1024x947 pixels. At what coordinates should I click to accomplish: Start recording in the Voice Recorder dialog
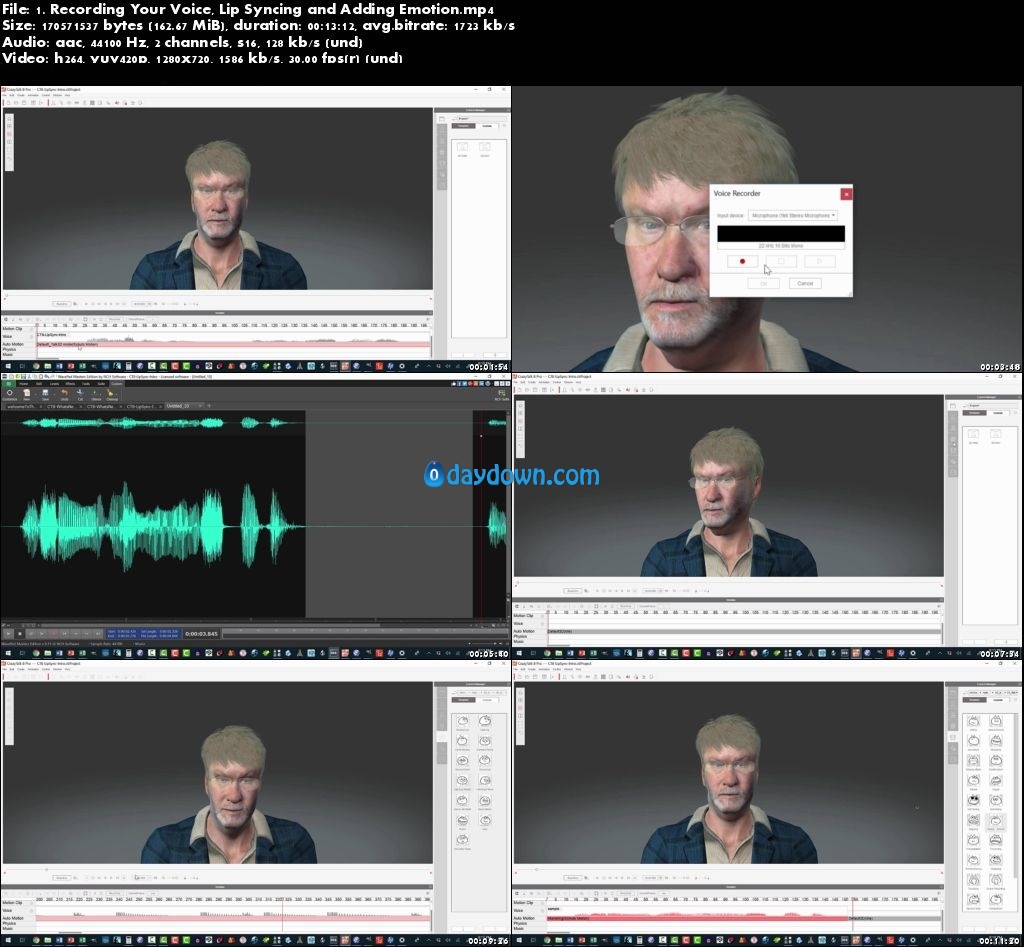pyautogui.click(x=743, y=261)
